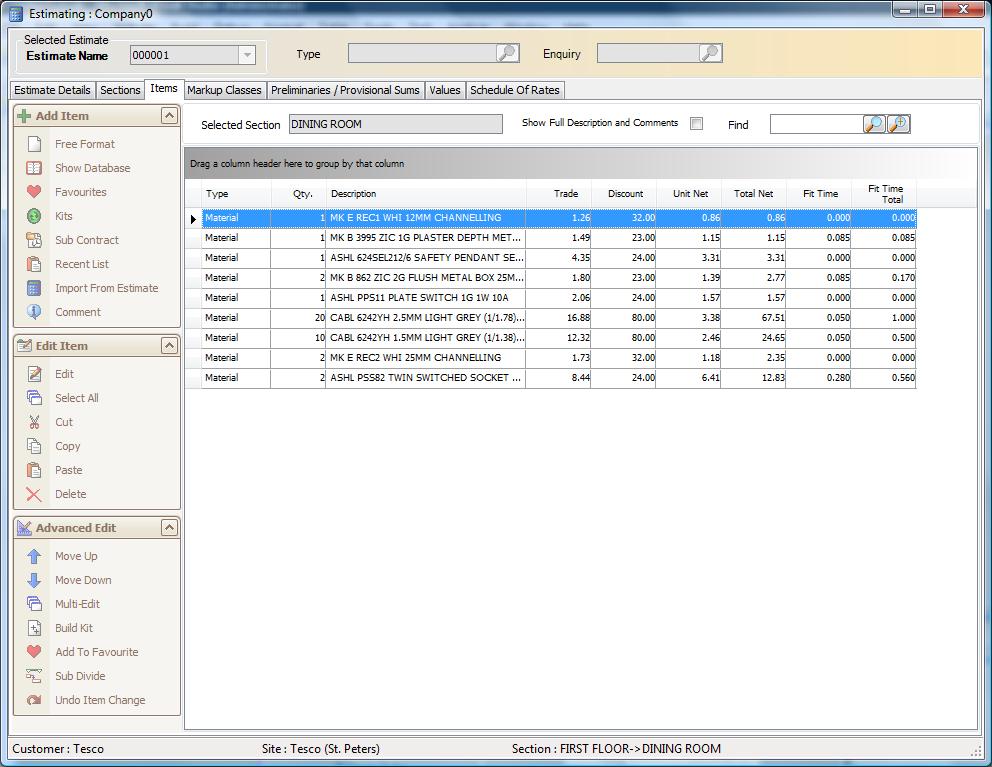Open Show Database
The width and height of the screenshot is (992, 767).
click(32, 168)
